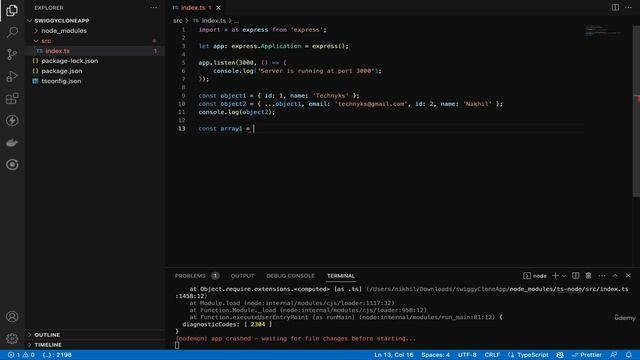
Task: Click the feedback icon in status bar
Action: (613, 355)
